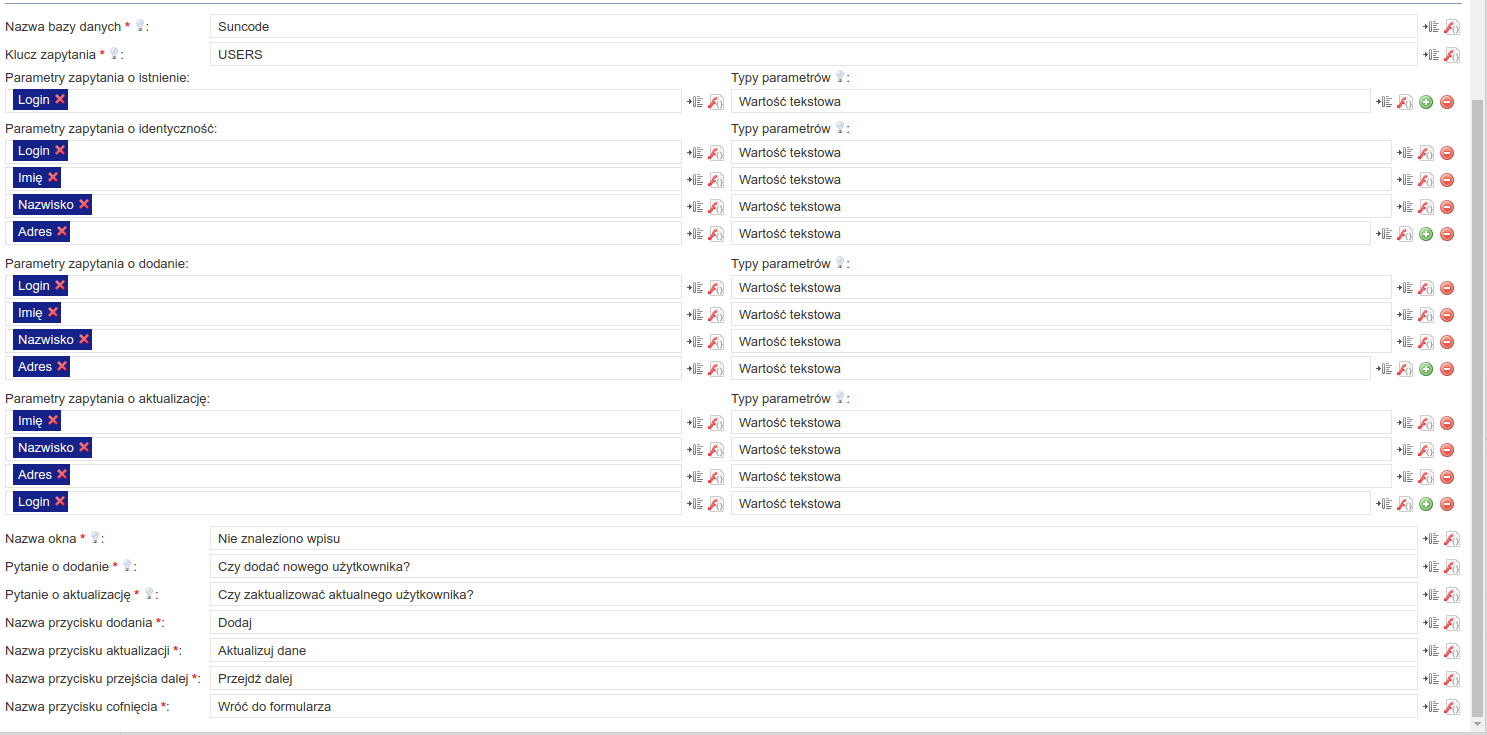Click lightbulb beside Typy parametrów in existence section
The height and width of the screenshot is (735, 1487).
840,76
